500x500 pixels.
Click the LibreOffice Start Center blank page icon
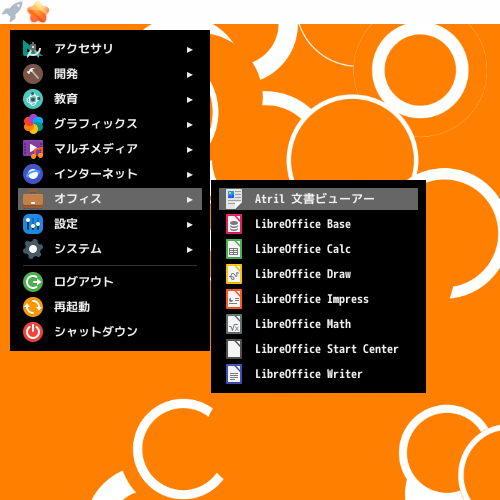click(x=234, y=349)
